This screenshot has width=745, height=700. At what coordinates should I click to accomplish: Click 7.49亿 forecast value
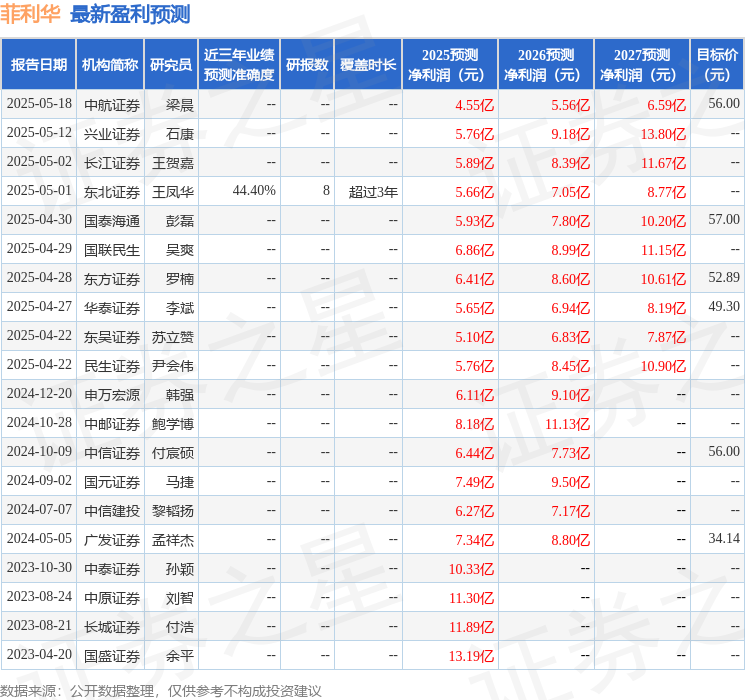point(474,482)
